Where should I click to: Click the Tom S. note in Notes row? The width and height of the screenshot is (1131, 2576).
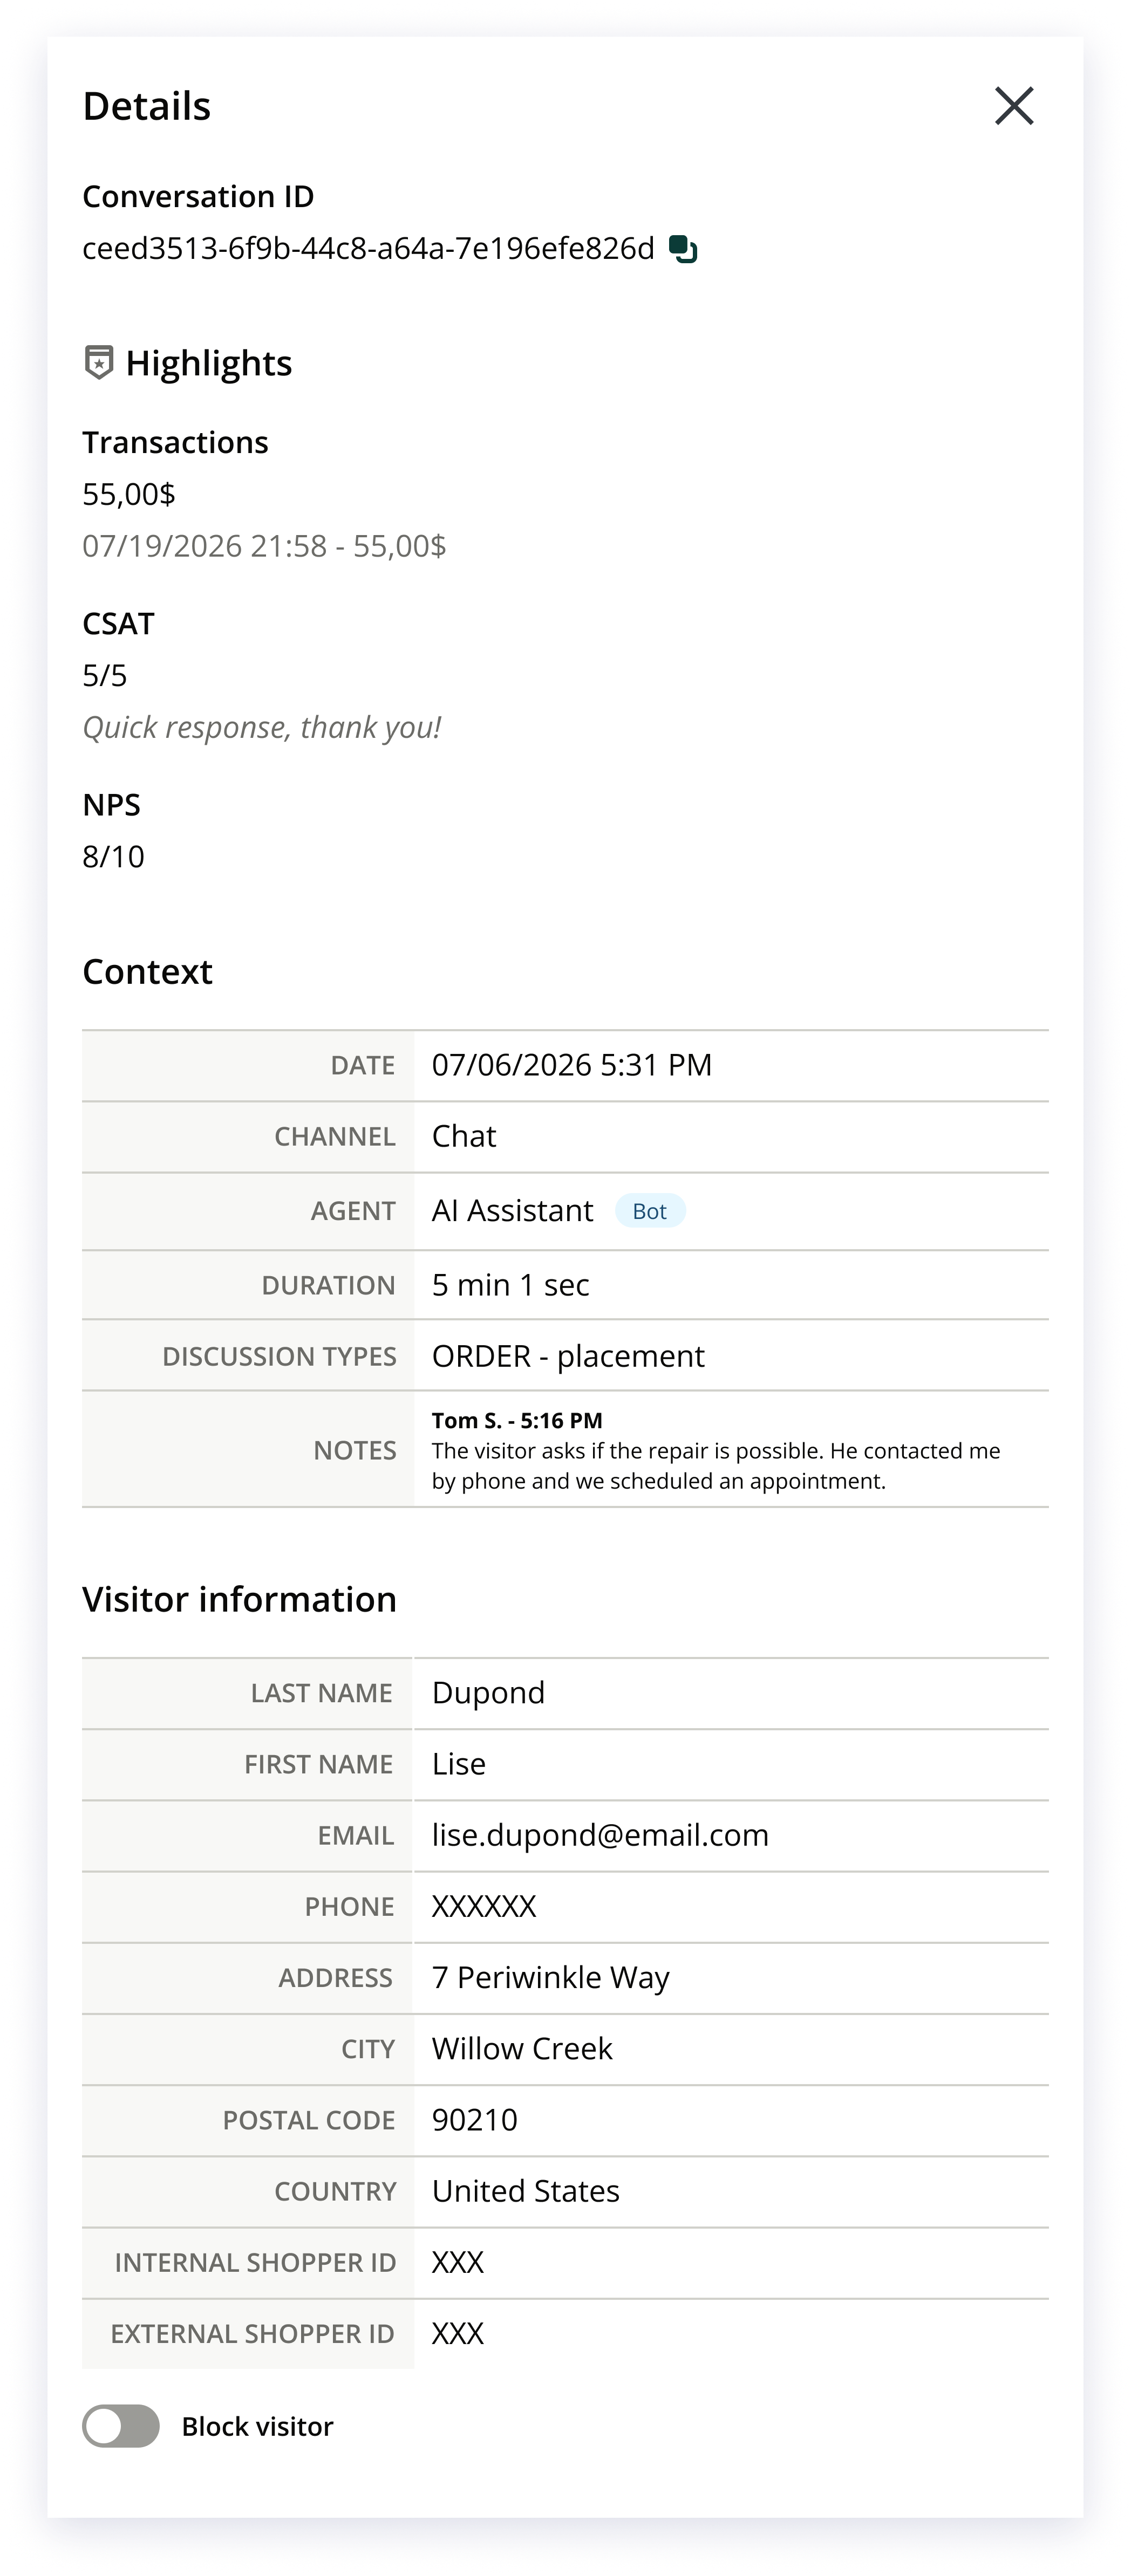tap(716, 1450)
